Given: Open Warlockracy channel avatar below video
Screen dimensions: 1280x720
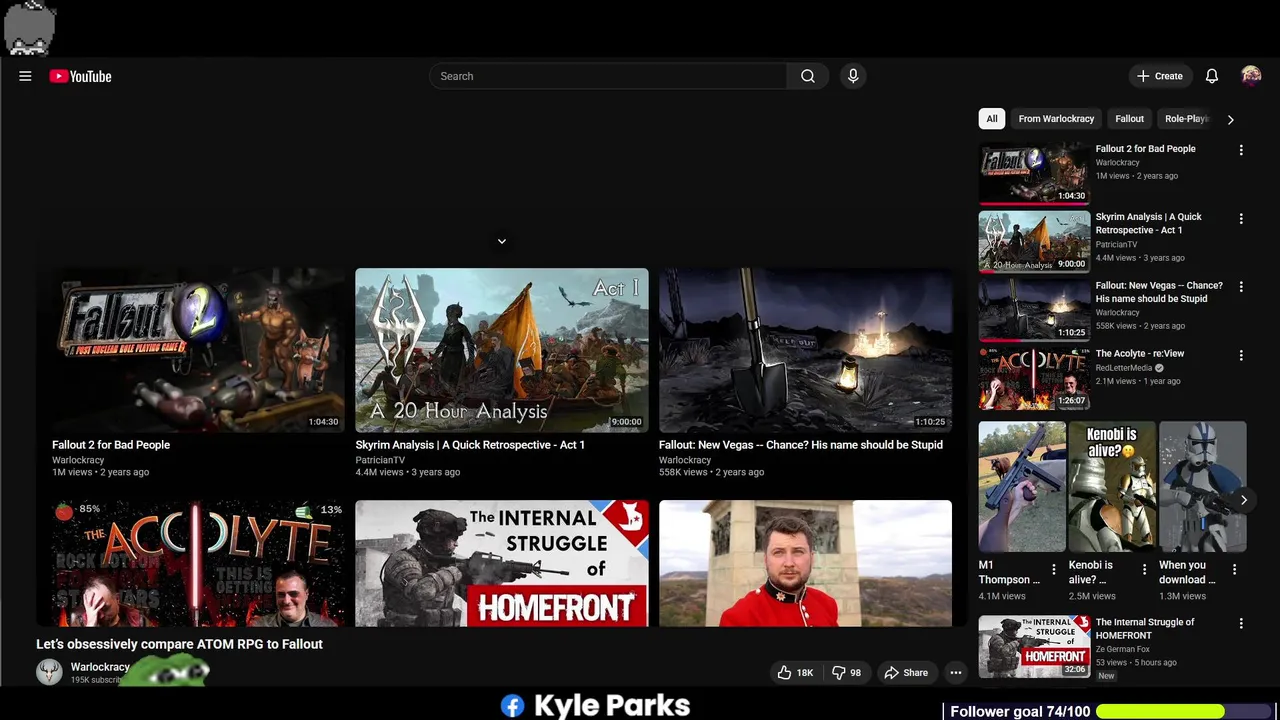Looking at the screenshot, I should point(49,672).
